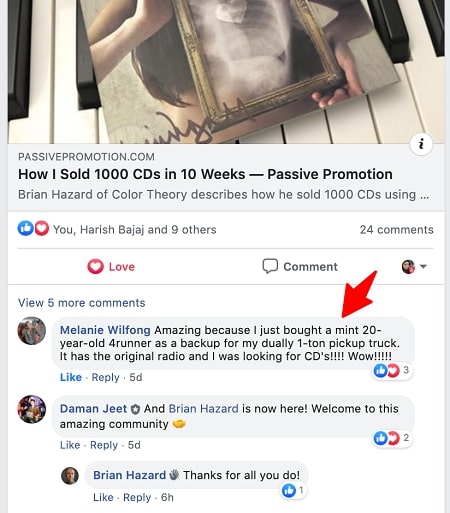Toggle the Love reaction on the post
Image resolution: width=450 pixels, height=513 pixels.
point(111,267)
